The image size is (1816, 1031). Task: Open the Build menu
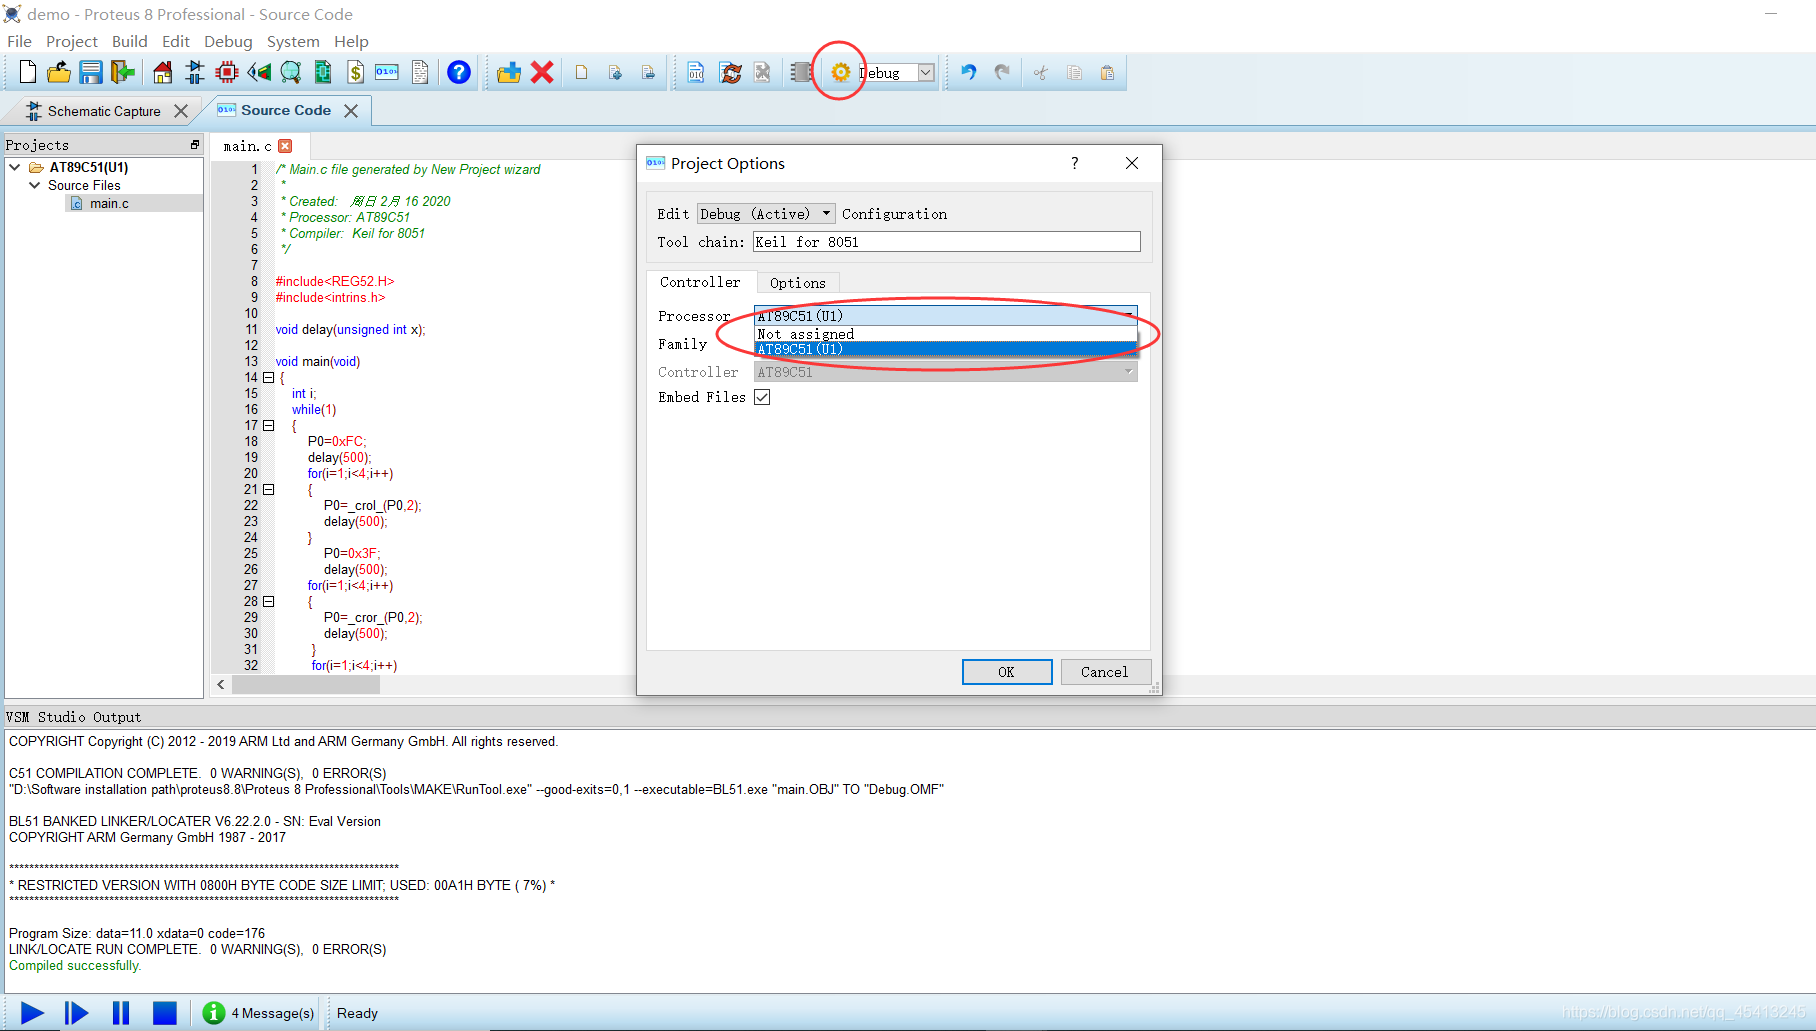130,41
